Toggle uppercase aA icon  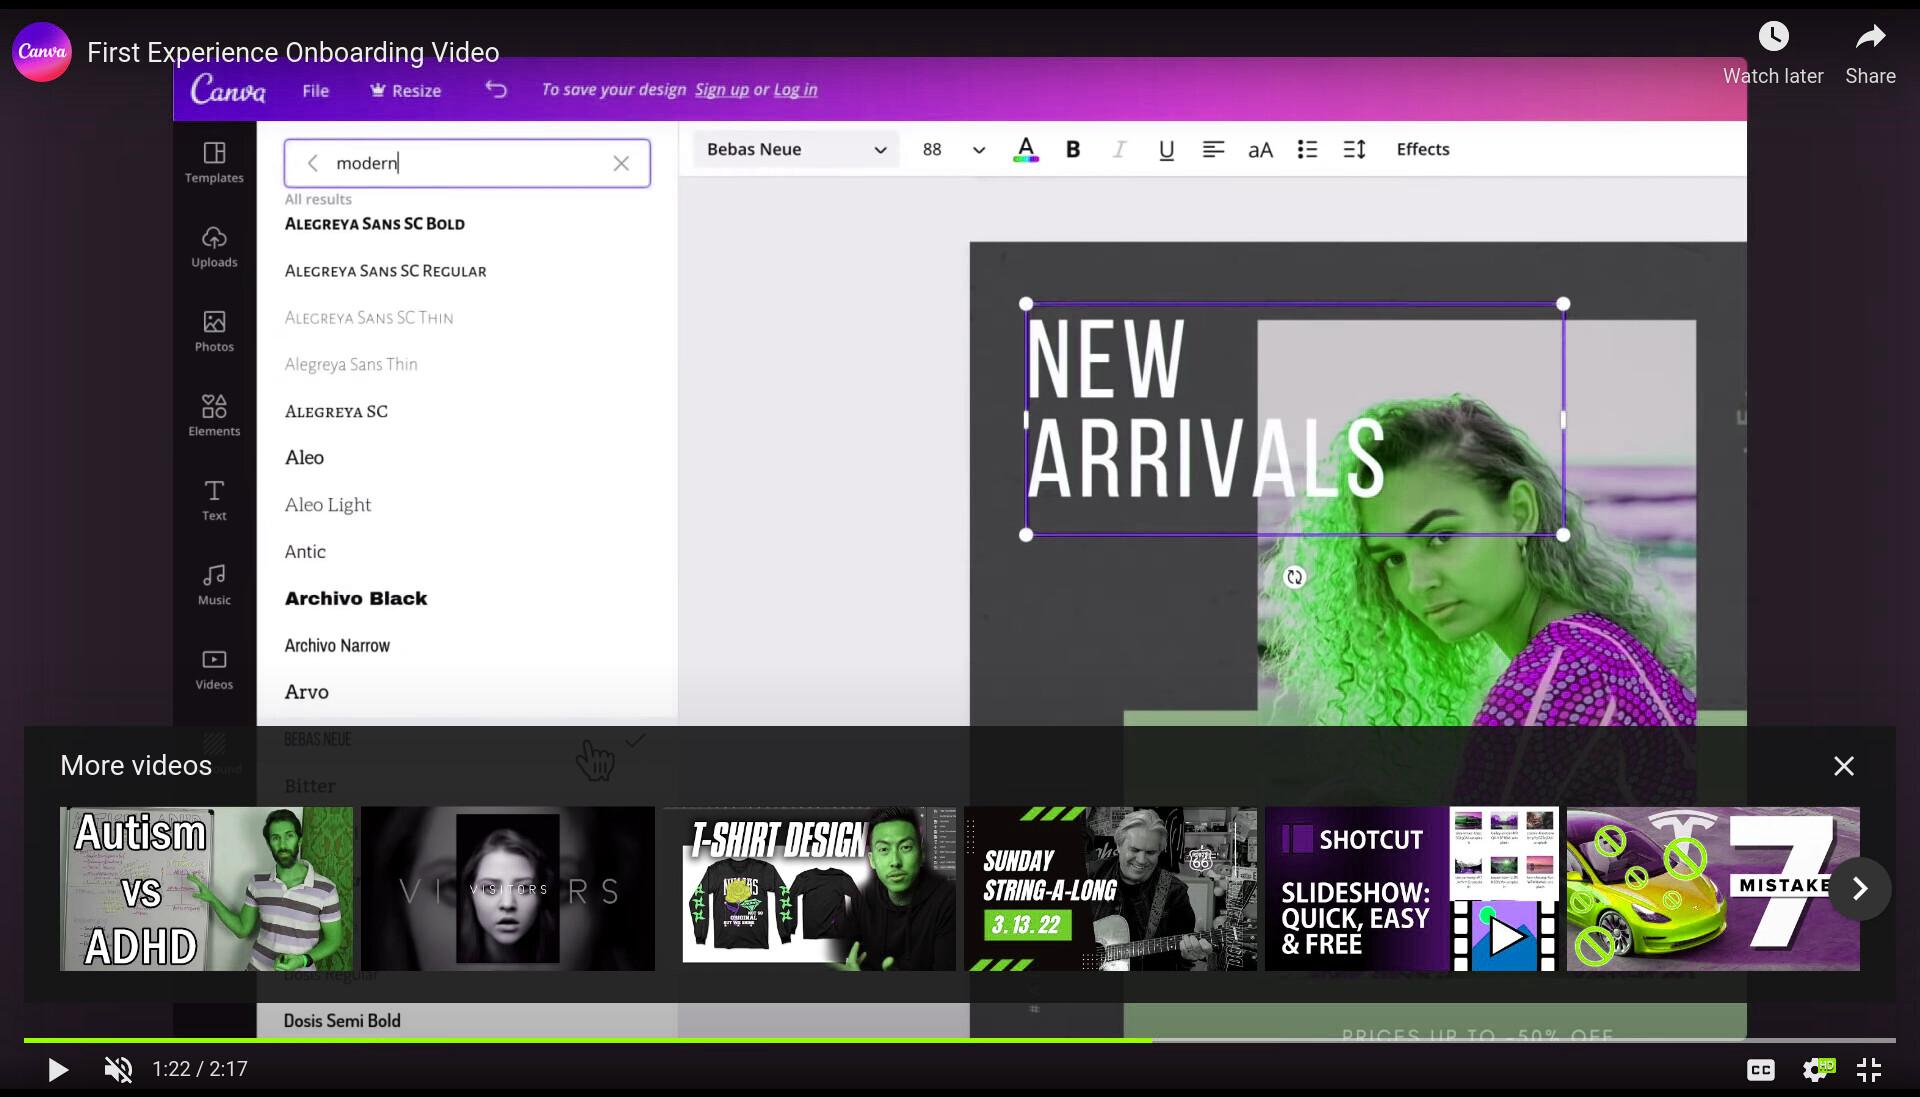(1260, 150)
